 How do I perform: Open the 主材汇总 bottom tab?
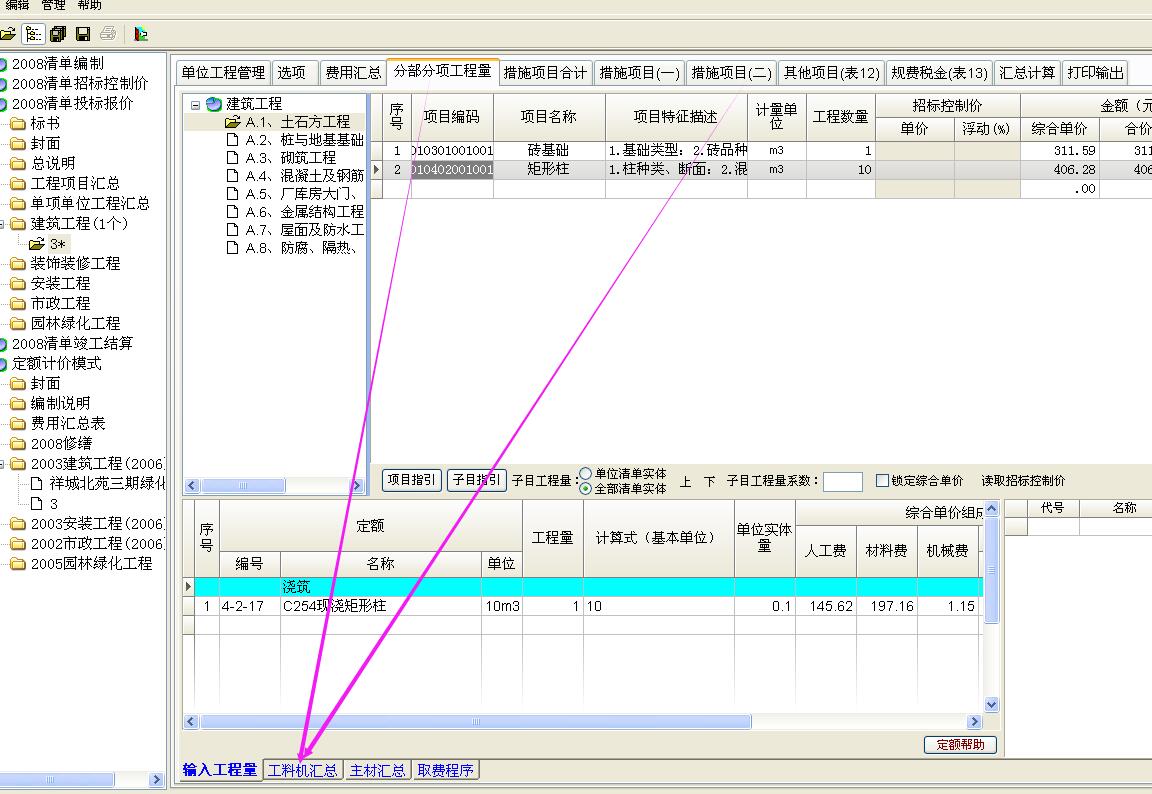(x=377, y=770)
